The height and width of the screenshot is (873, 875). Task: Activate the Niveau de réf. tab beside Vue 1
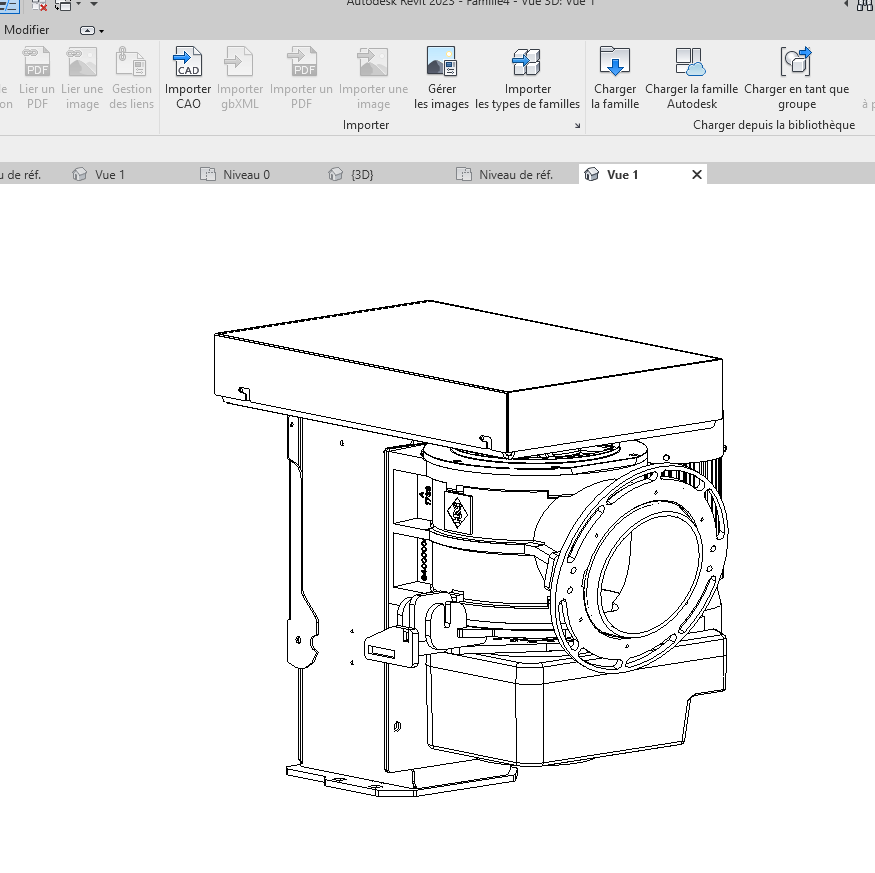click(x=515, y=174)
